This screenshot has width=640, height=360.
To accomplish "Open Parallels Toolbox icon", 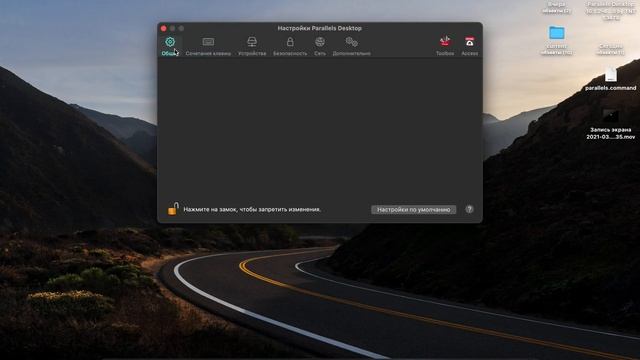I will click(445, 46).
